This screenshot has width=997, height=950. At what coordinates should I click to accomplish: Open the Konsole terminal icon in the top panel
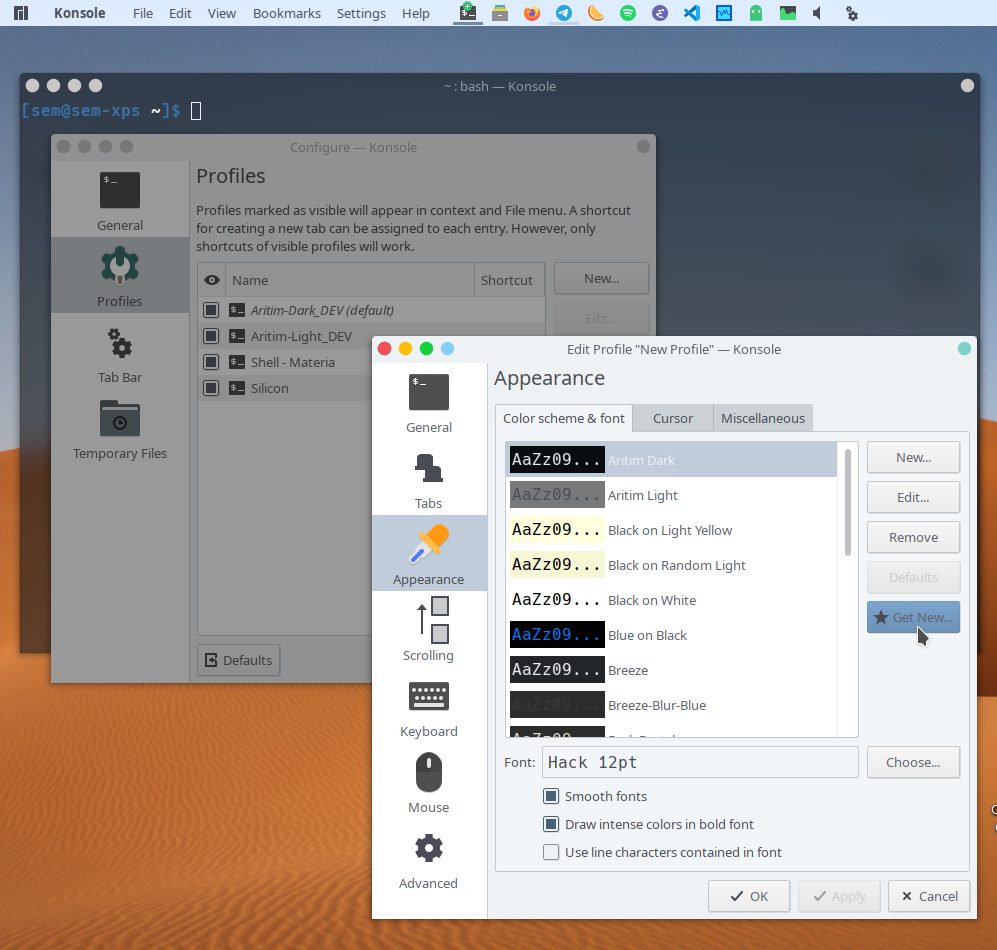click(468, 13)
